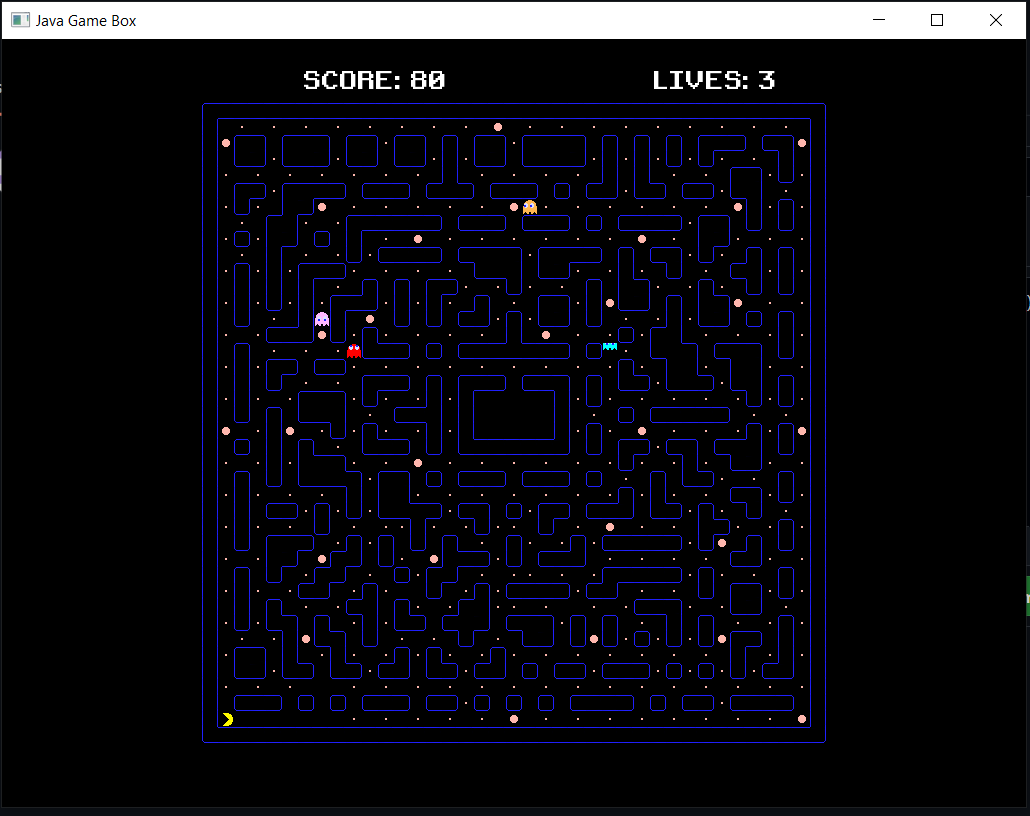Click the power pellet in the top-left corner
This screenshot has height=816, width=1030.
(226, 143)
